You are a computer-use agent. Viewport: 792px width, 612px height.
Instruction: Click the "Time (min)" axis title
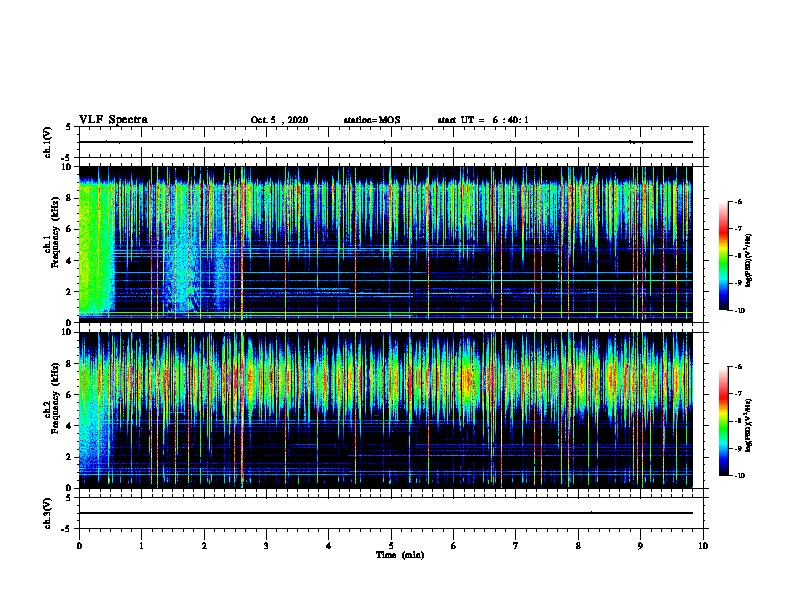point(400,555)
